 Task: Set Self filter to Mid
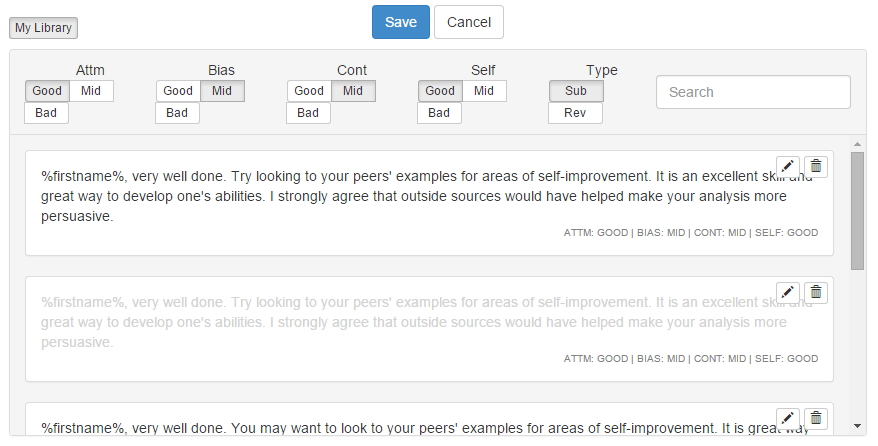pyautogui.click(x=484, y=91)
